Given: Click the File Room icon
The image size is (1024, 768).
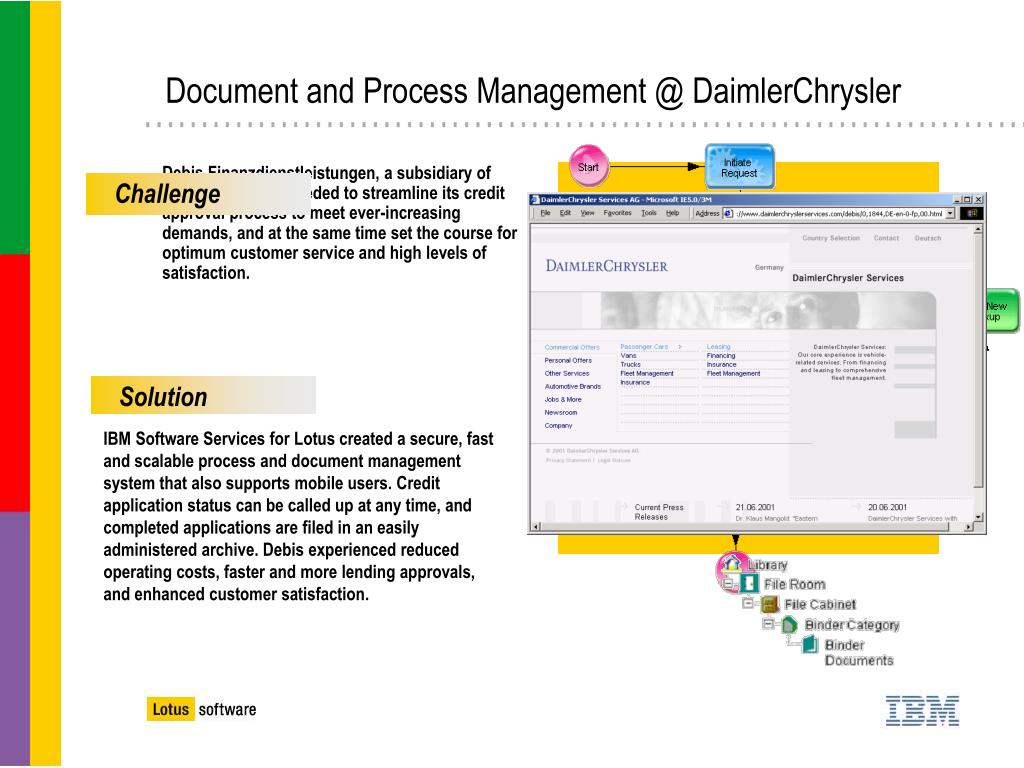Looking at the screenshot, I should [749, 583].
